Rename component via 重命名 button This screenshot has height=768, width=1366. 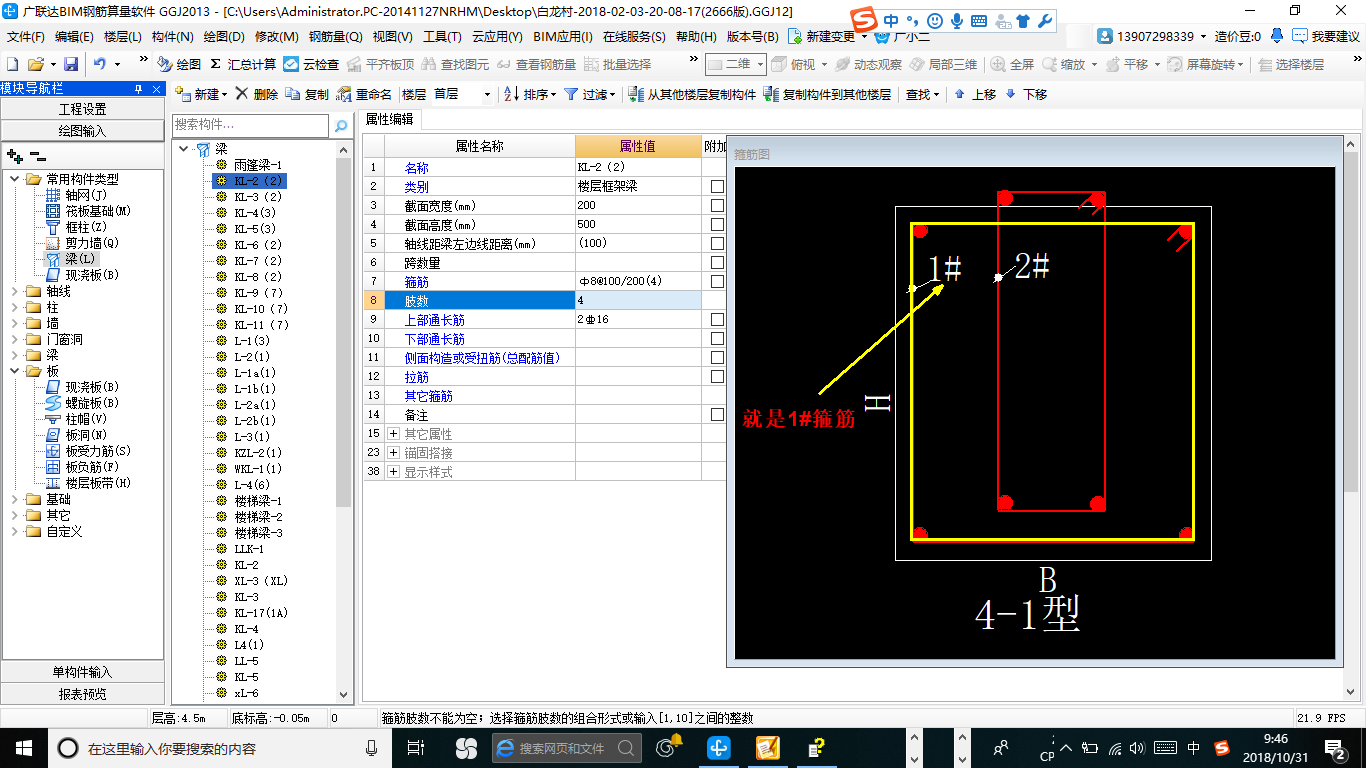(x=364, y=94)
